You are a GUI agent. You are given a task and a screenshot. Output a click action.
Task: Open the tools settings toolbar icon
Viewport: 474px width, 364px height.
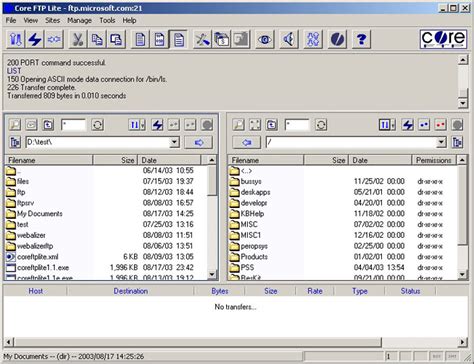click(202, 39)
